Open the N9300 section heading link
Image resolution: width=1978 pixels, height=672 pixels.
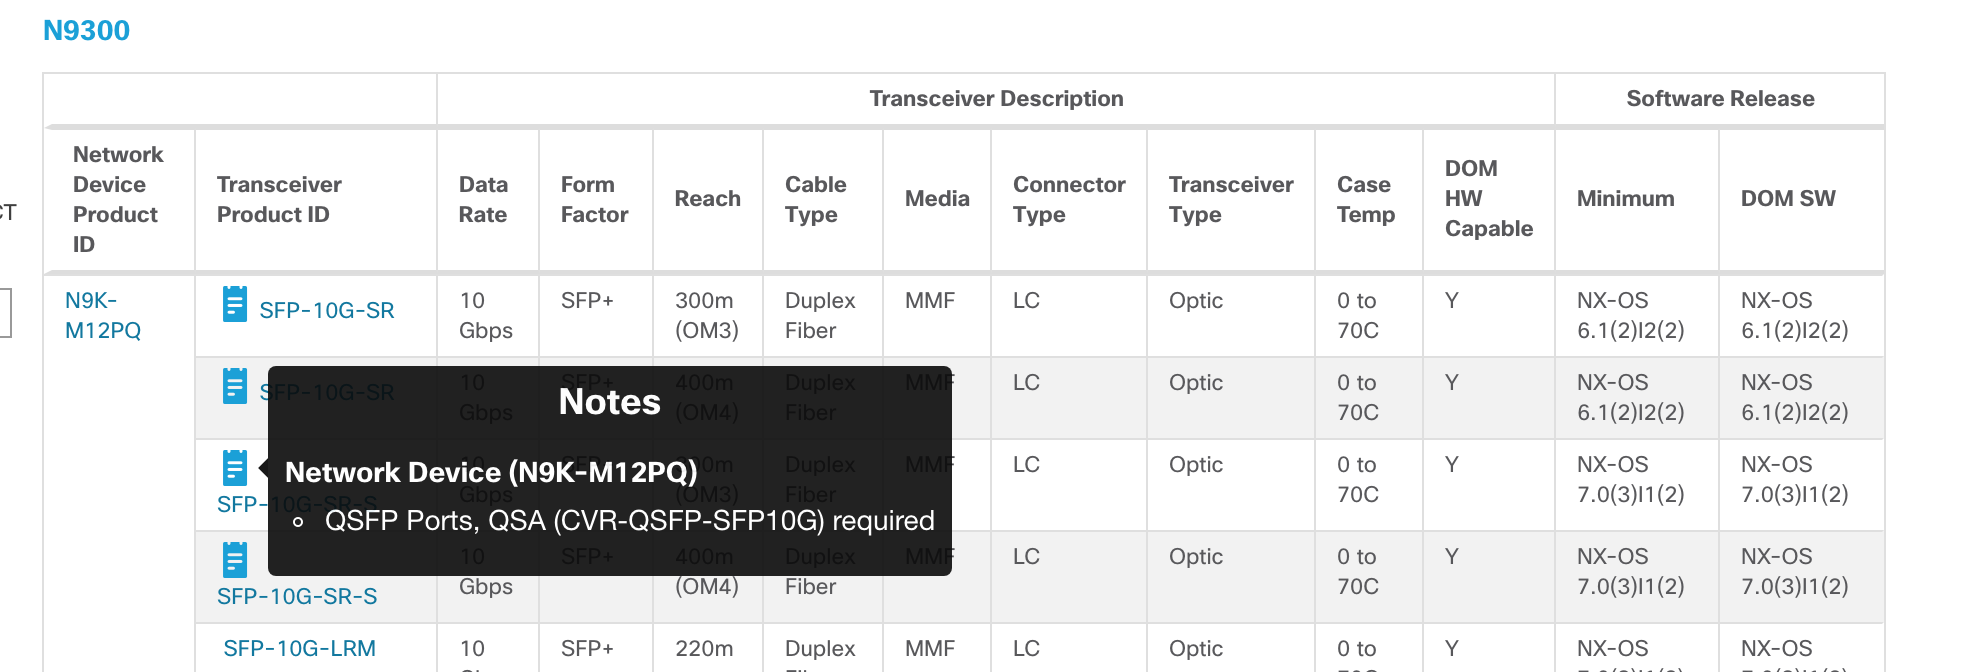[86, 29]
